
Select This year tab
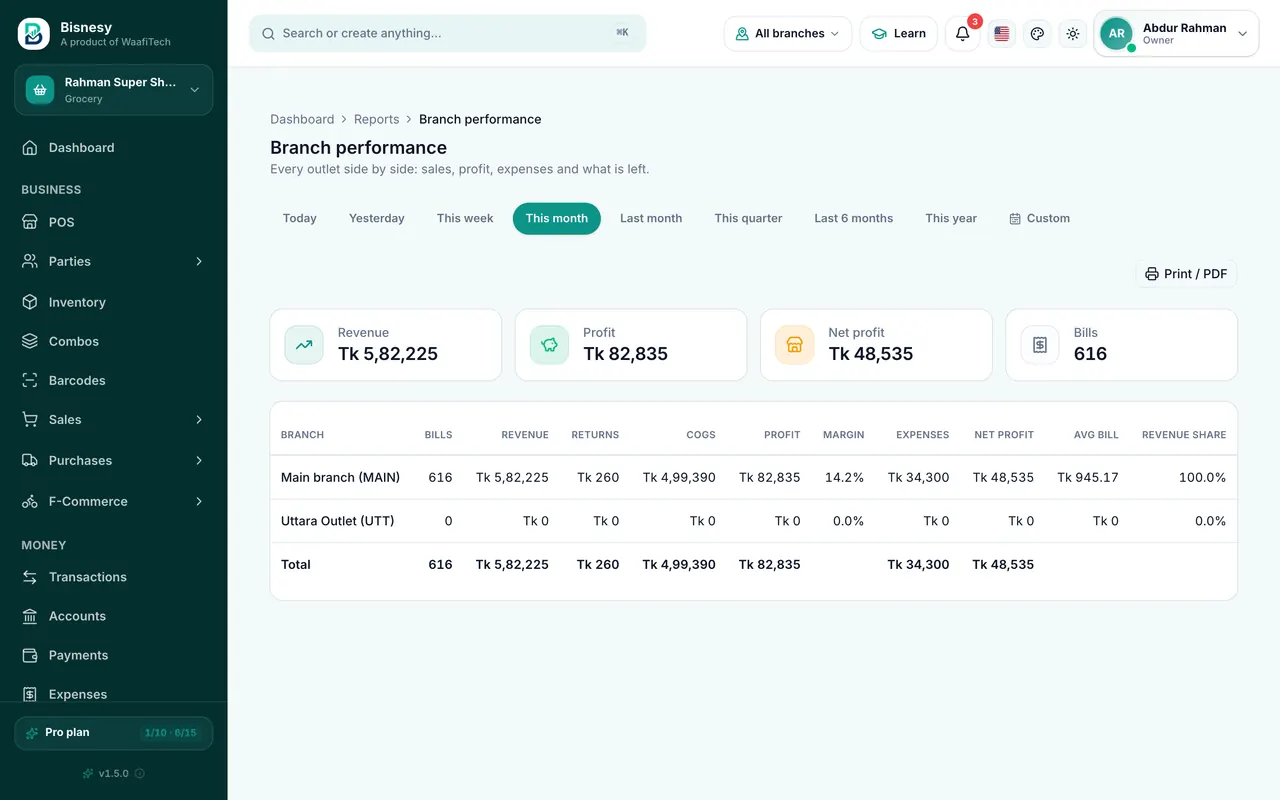click(x=951, y=218)
